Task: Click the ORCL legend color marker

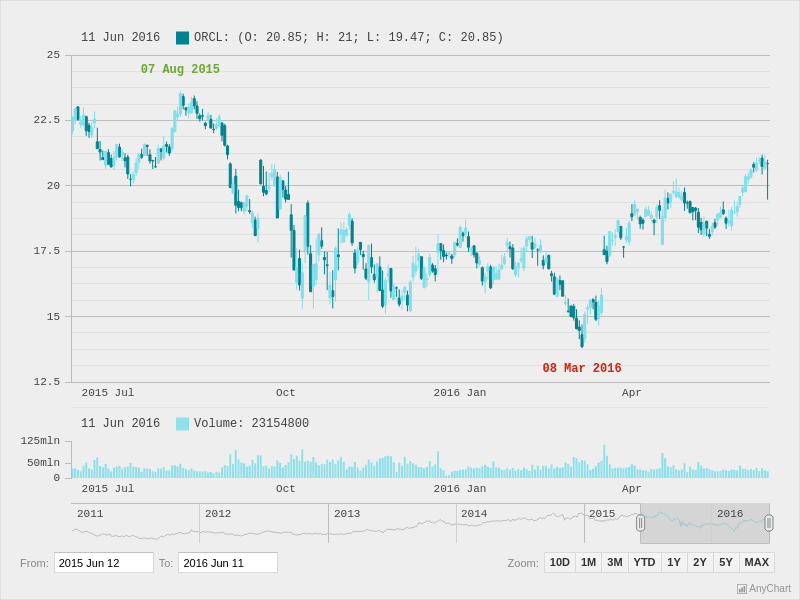Action: (x=183, y=38)
